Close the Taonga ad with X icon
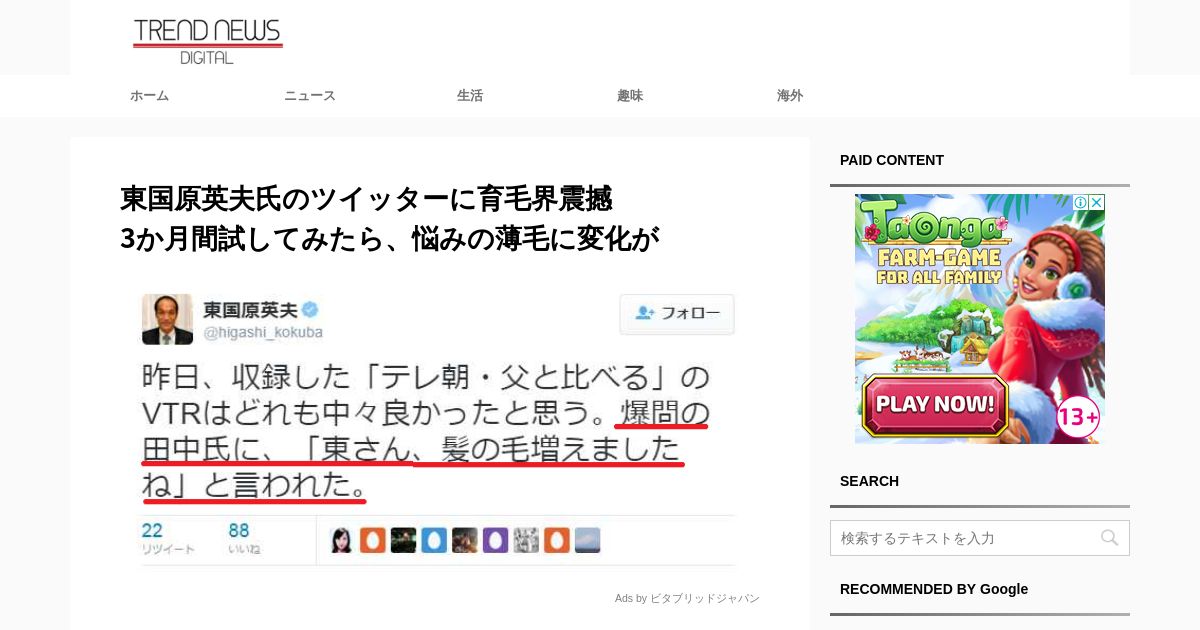The width and height of the screenshot is (1200, 630). [1097, 202]
